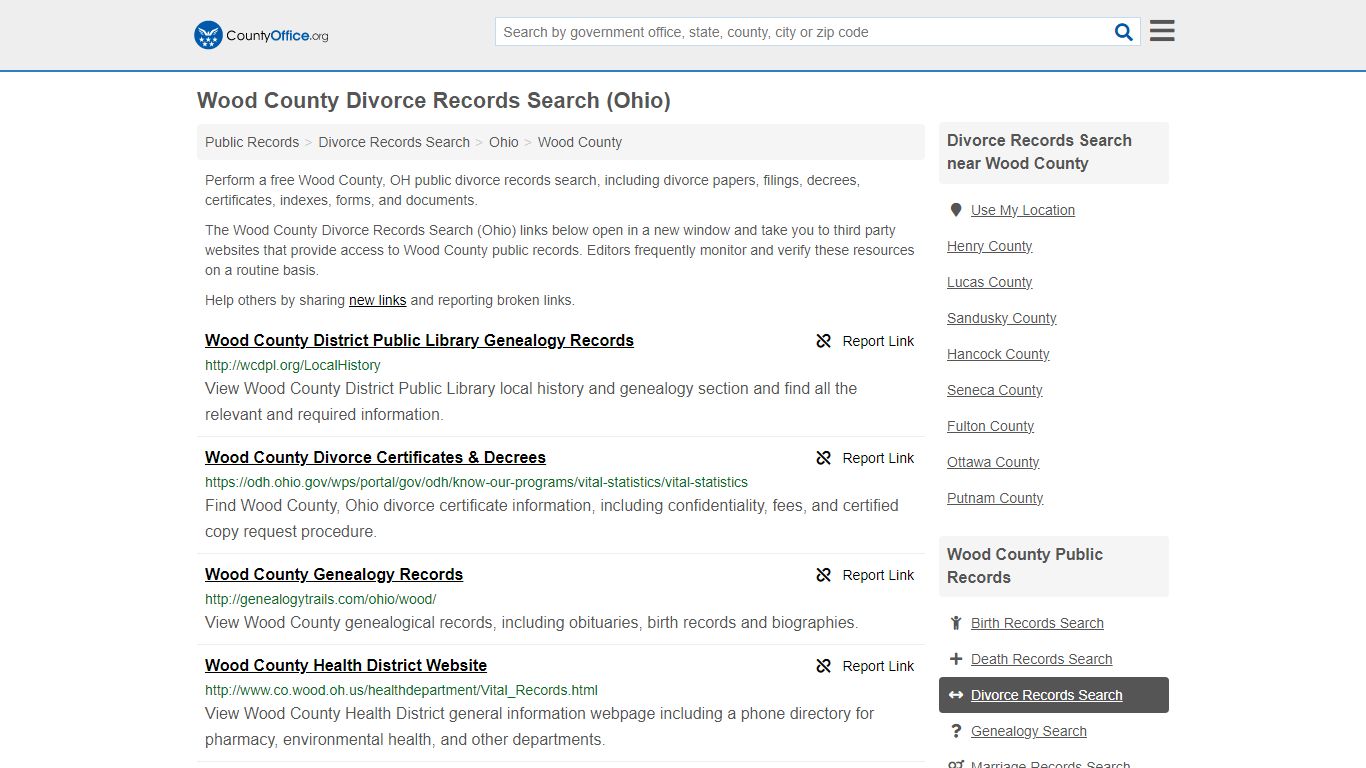Click the CountyOffice.org logo
Image resolution: width=1366 pixels, height=768 pixels.
point(261,35)
